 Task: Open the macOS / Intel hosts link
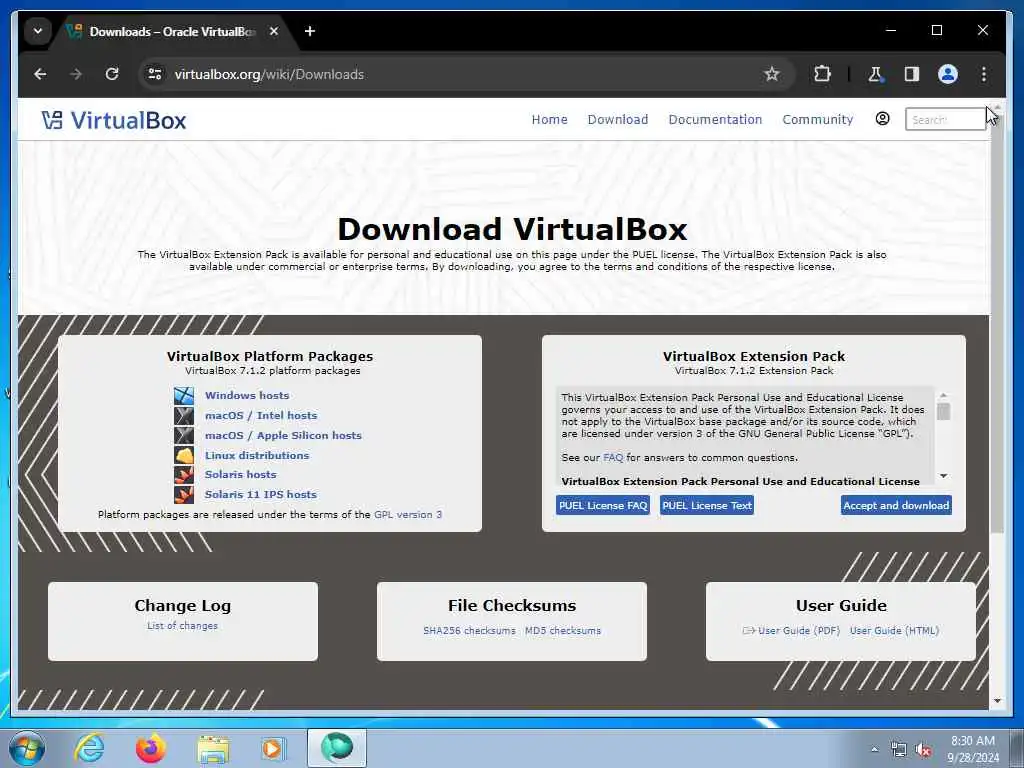[261, 415]
